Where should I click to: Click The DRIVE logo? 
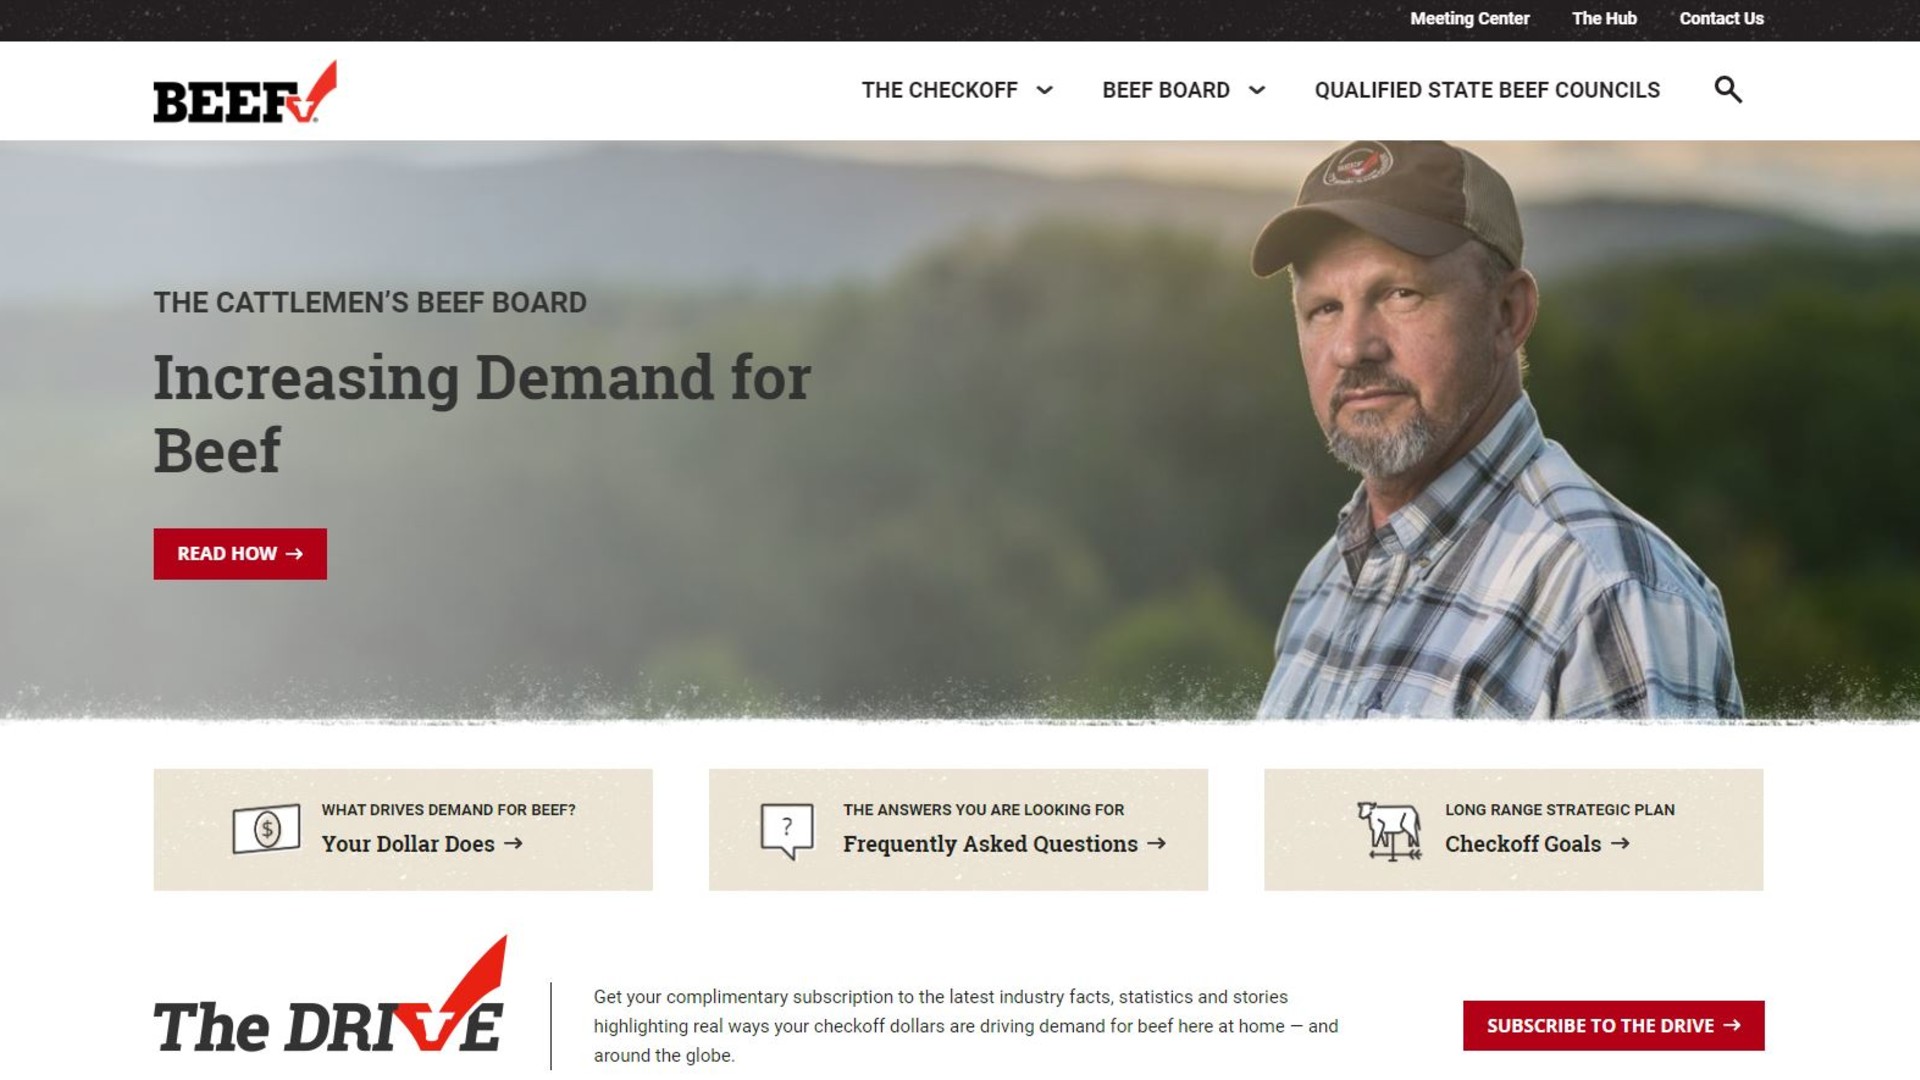tap(330, 996)
